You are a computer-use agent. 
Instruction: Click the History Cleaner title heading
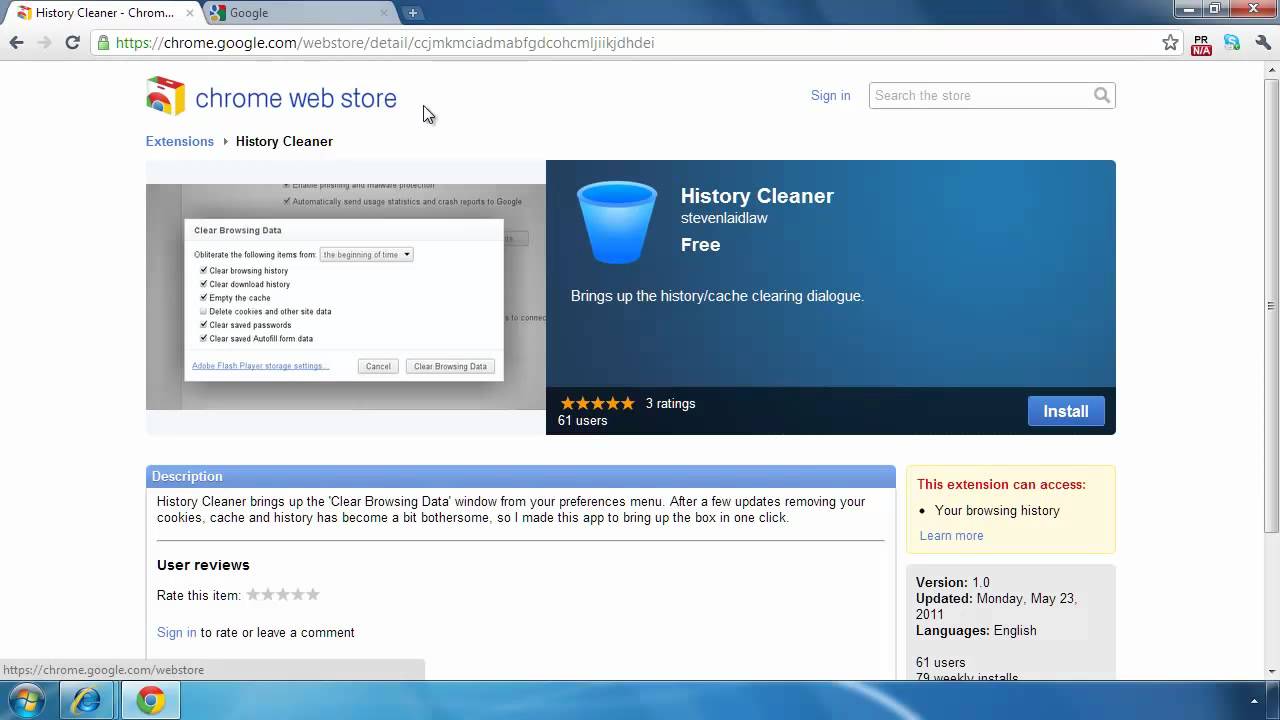click(757, 196)
